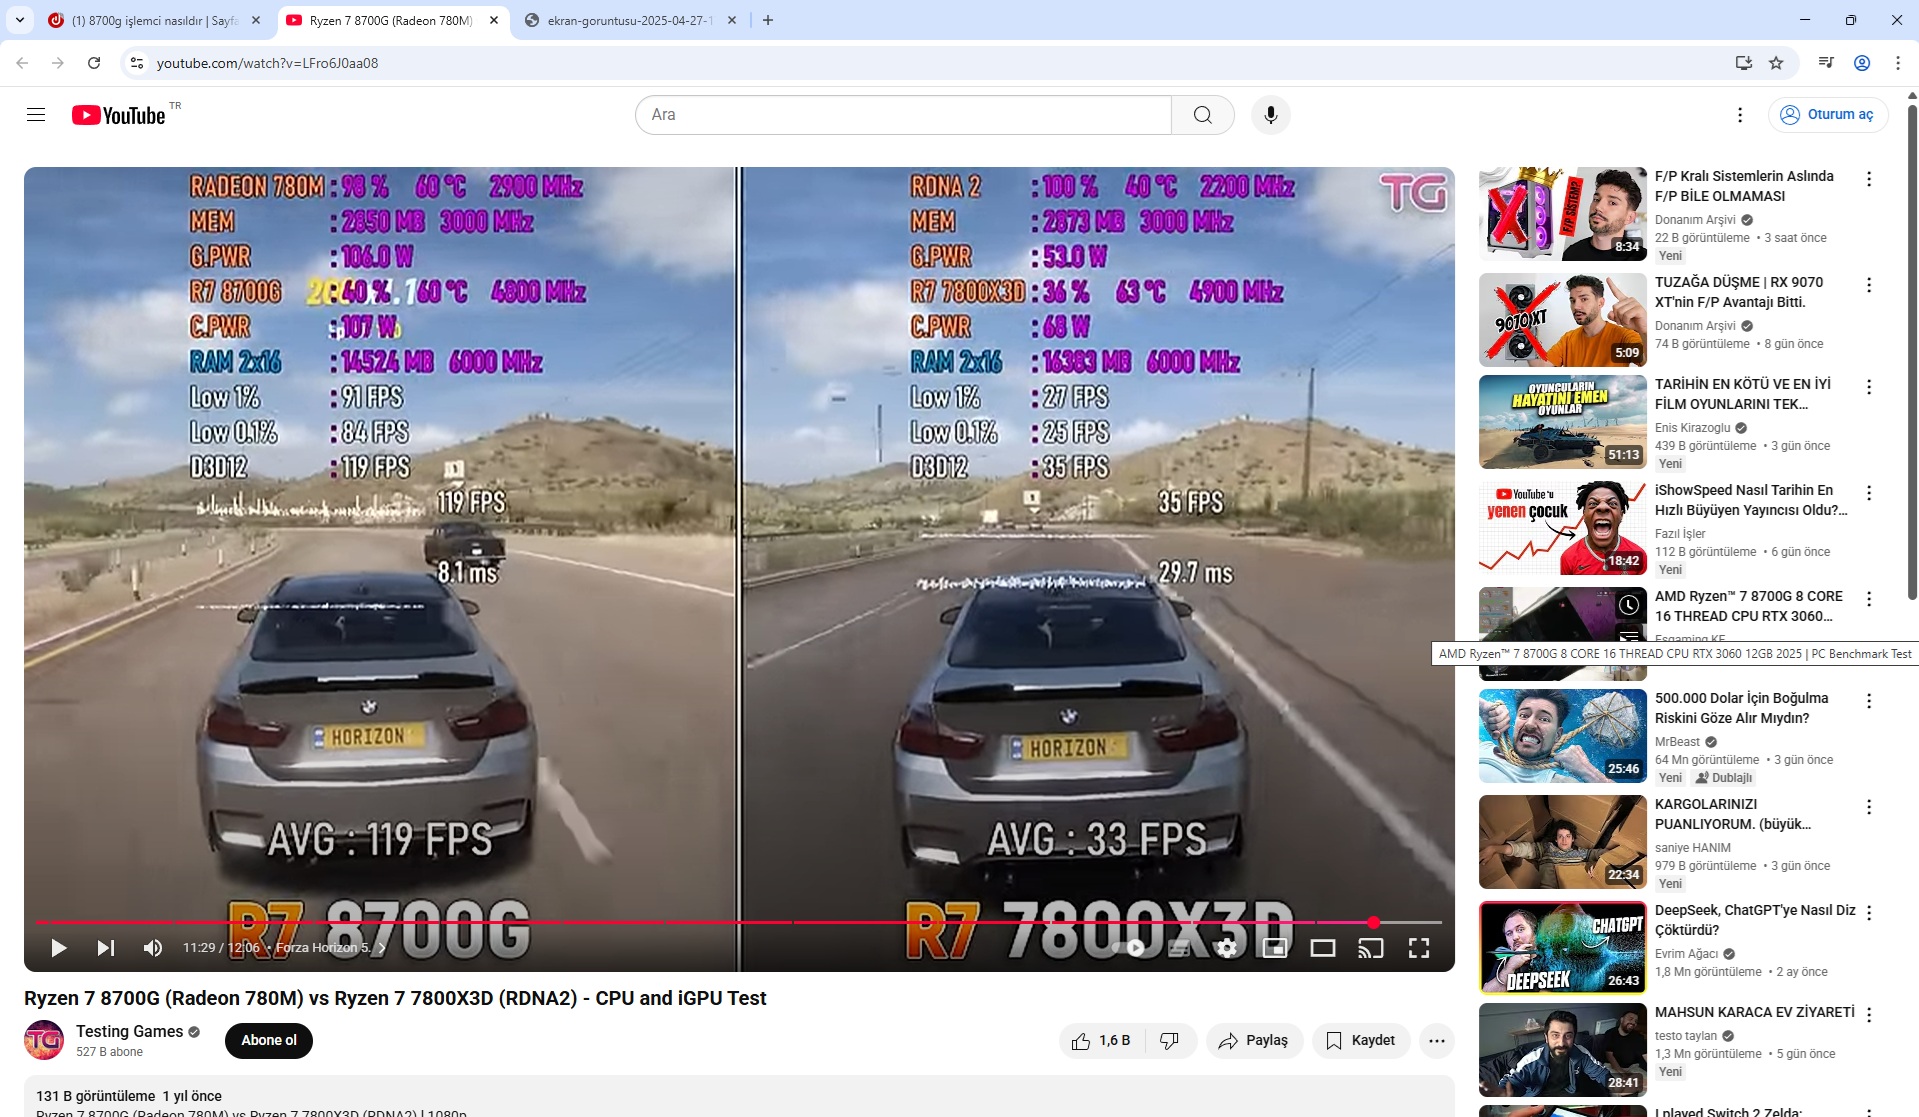Close the ekran-goruntusu tab
This screenshot has height=1117, width=1919.
732,20
